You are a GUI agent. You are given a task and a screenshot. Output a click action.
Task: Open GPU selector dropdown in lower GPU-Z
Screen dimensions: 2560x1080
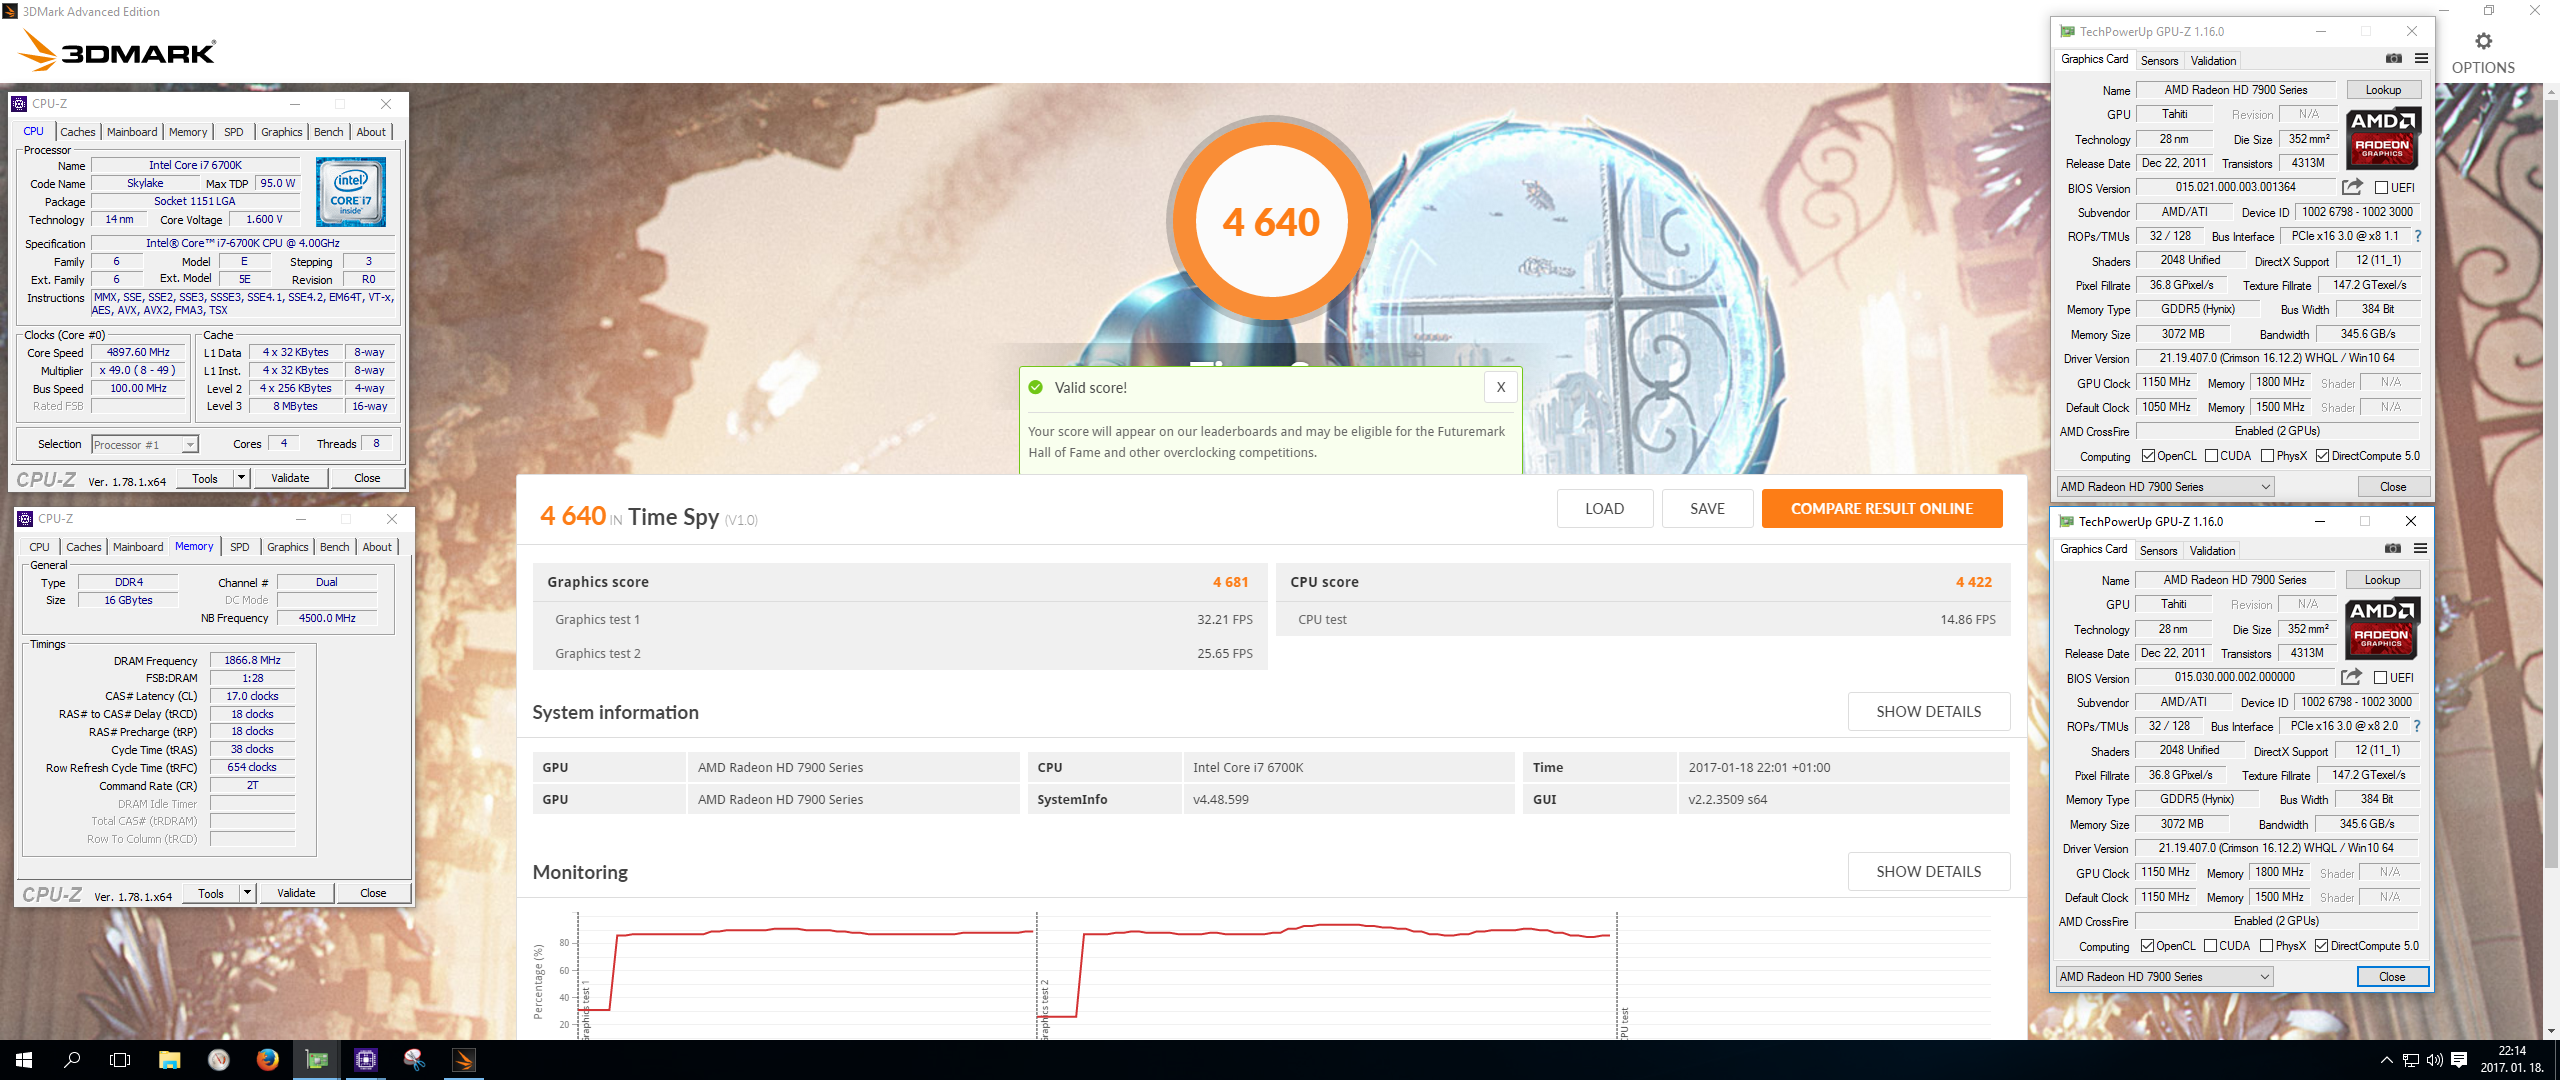(x=2164, y=977)
